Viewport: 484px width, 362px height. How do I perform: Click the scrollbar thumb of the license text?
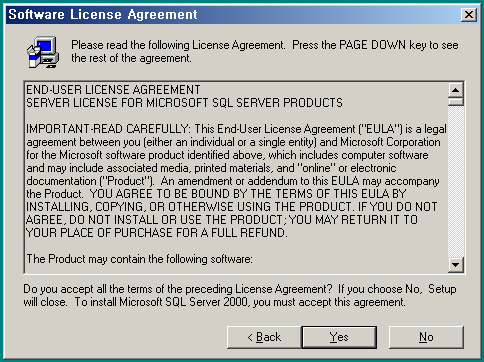(x=456, y=102)
